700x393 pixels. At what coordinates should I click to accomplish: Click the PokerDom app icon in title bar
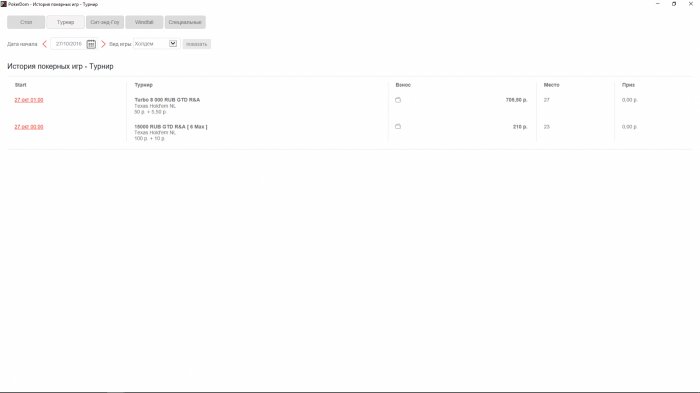point(4,4)
